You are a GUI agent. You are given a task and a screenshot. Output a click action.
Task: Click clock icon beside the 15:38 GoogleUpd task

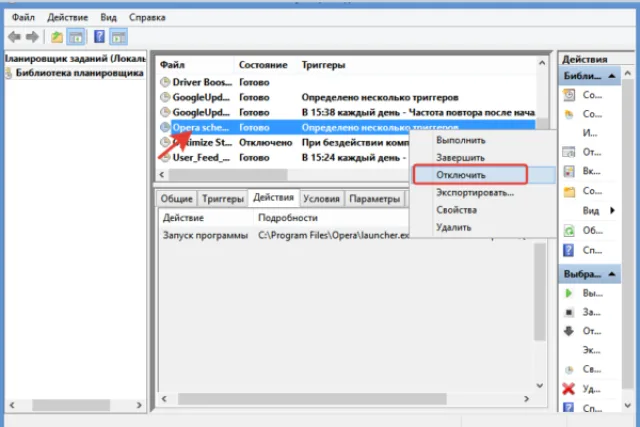165,112
